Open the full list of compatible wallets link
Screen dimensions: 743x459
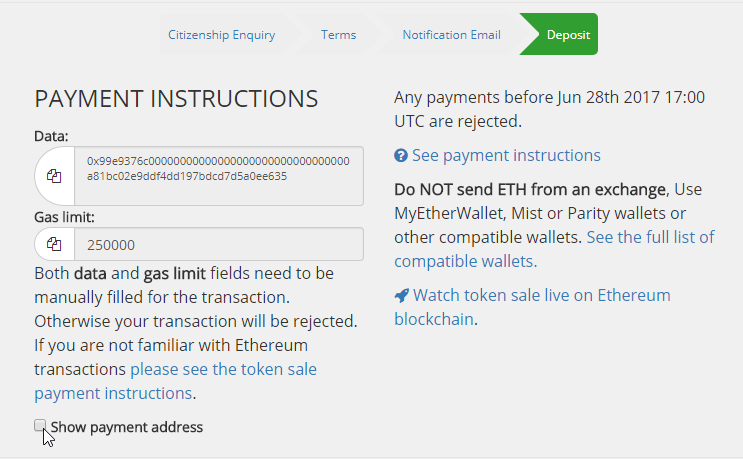pyautogui.click(x=554, y=249)
